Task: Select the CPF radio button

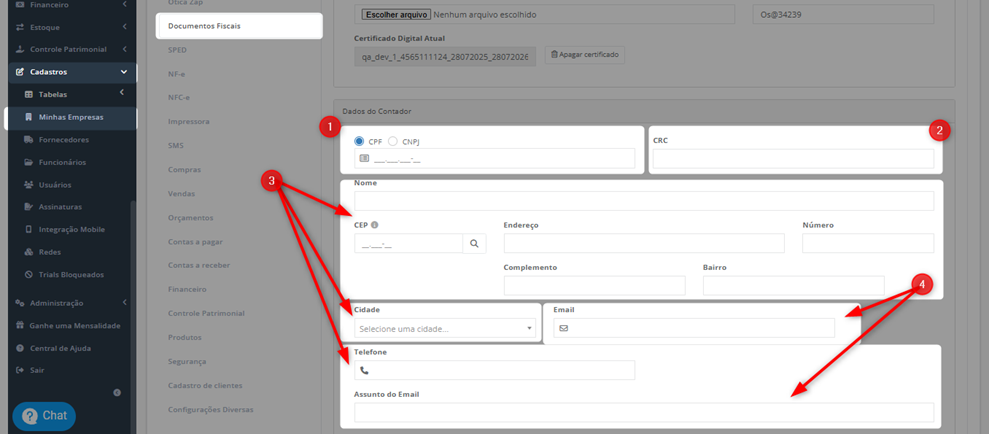Action: pos(360,141)
